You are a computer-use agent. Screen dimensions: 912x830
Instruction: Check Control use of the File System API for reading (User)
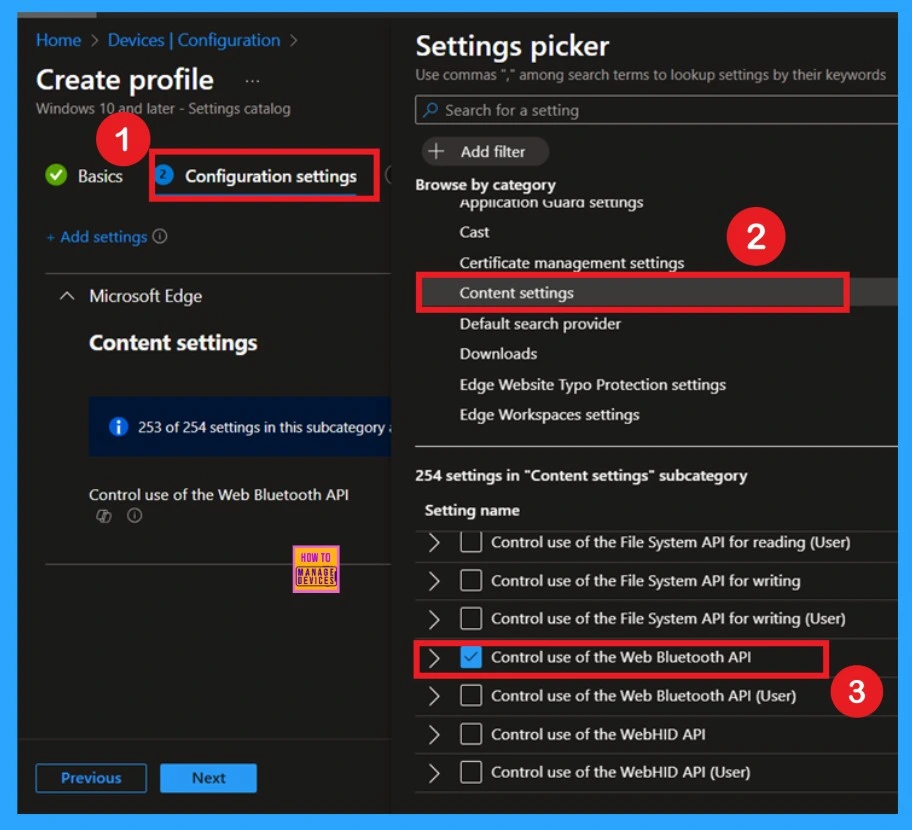(x=471, y=542)
